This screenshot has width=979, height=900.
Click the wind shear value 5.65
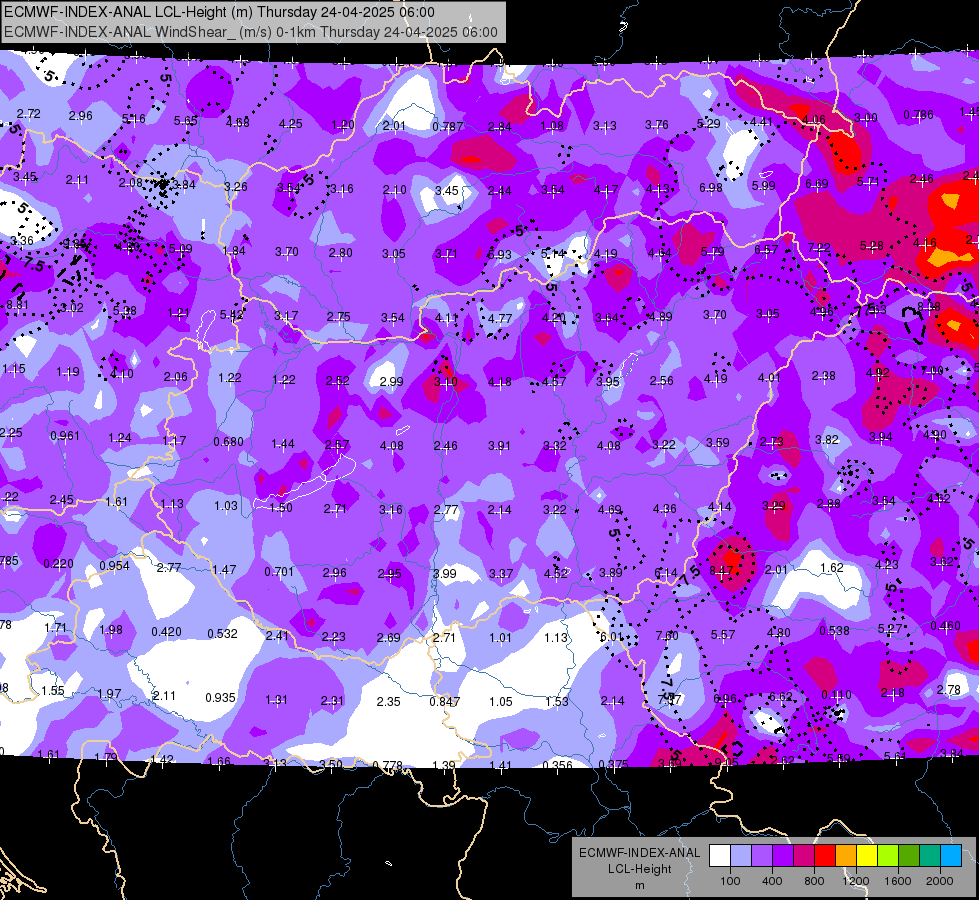click(186, 121)
